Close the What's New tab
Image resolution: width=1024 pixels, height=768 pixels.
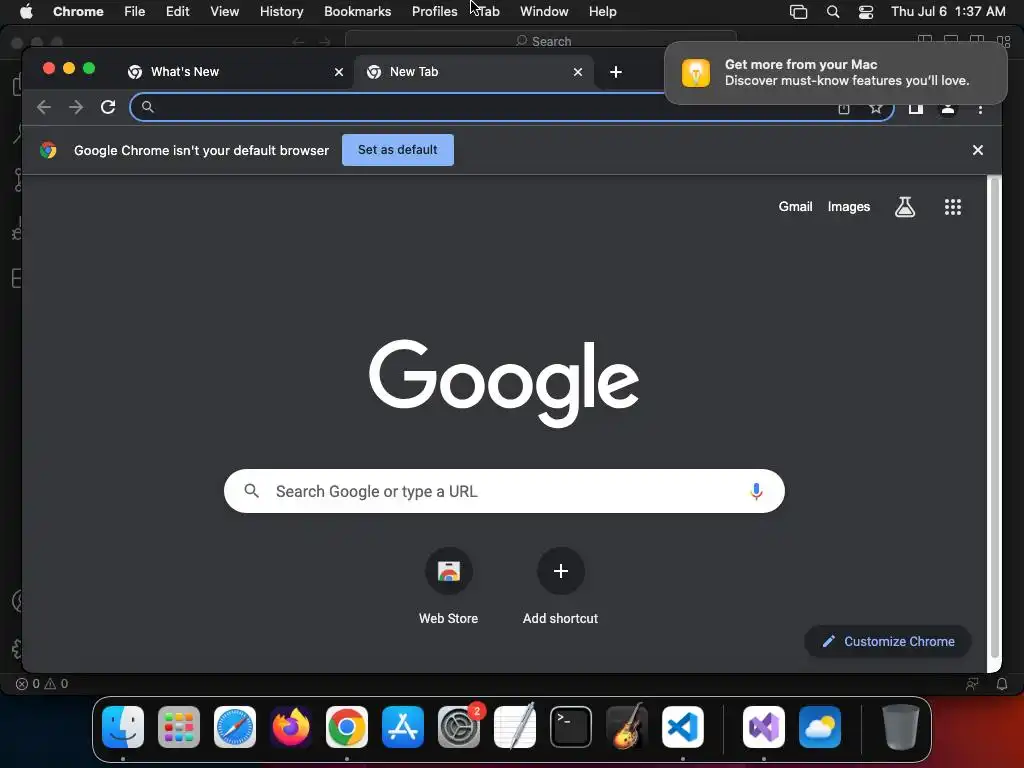(339, 72)
